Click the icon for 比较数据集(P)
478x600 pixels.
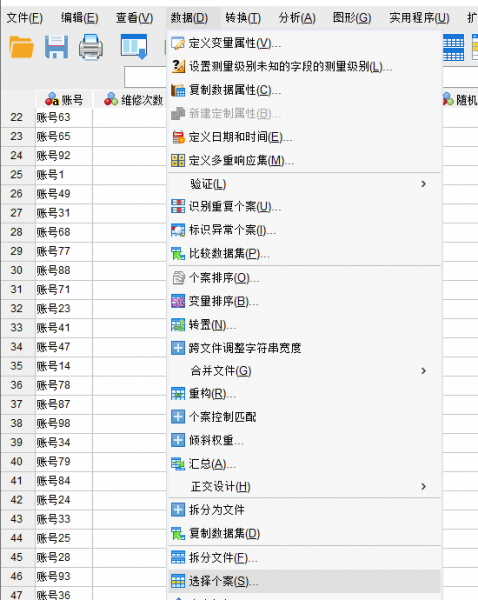(x=178, y=254)
